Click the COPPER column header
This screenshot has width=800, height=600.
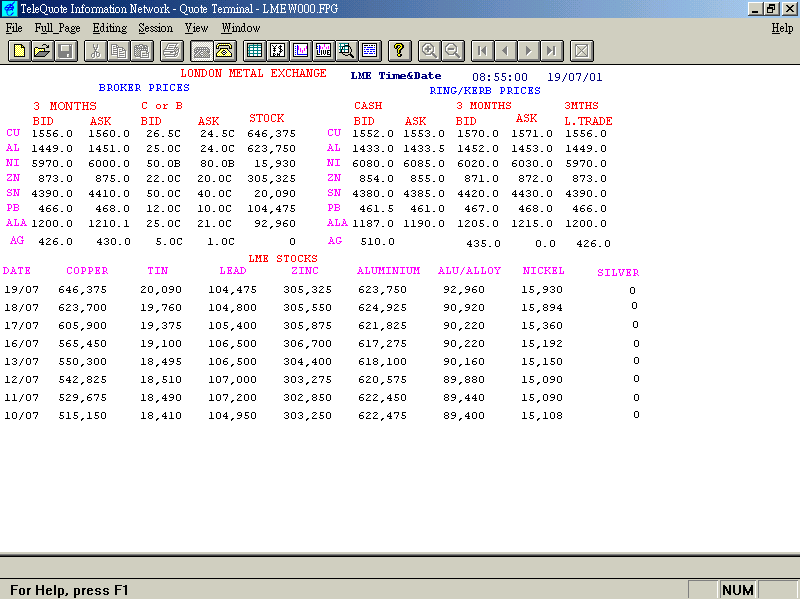click(x=87, y=271)
